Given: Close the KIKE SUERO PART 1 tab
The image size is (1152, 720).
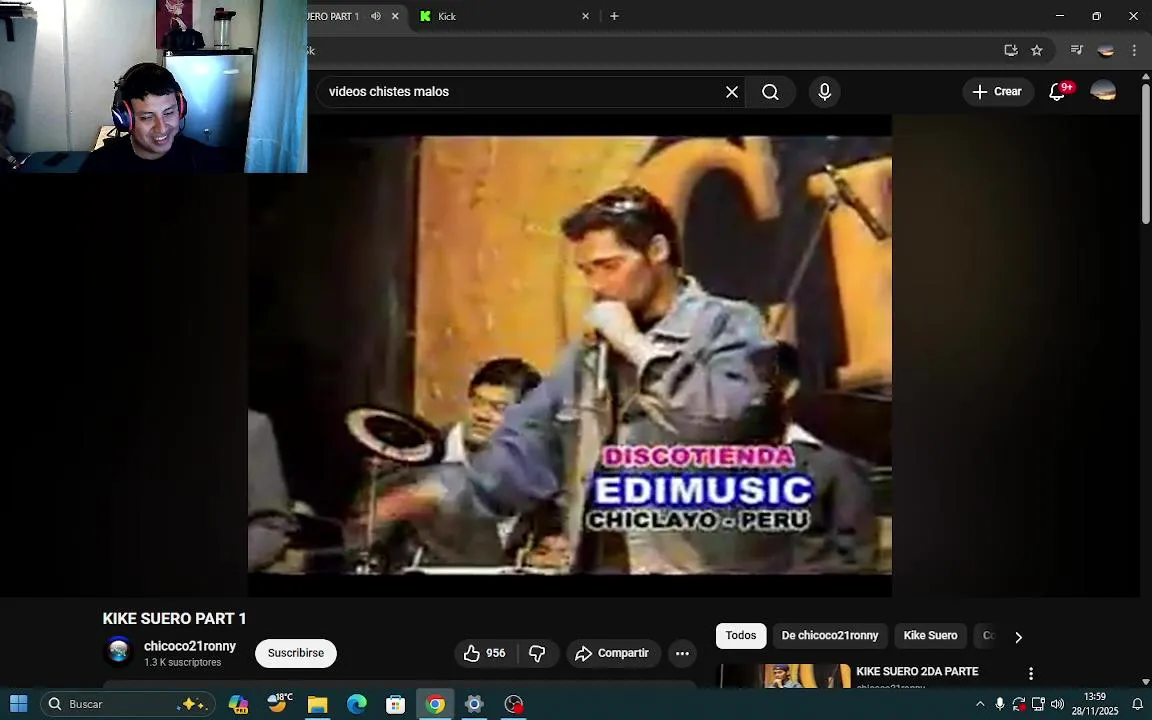Looking at the screenshot, I should pyautogui.click(x=395, y=16).
